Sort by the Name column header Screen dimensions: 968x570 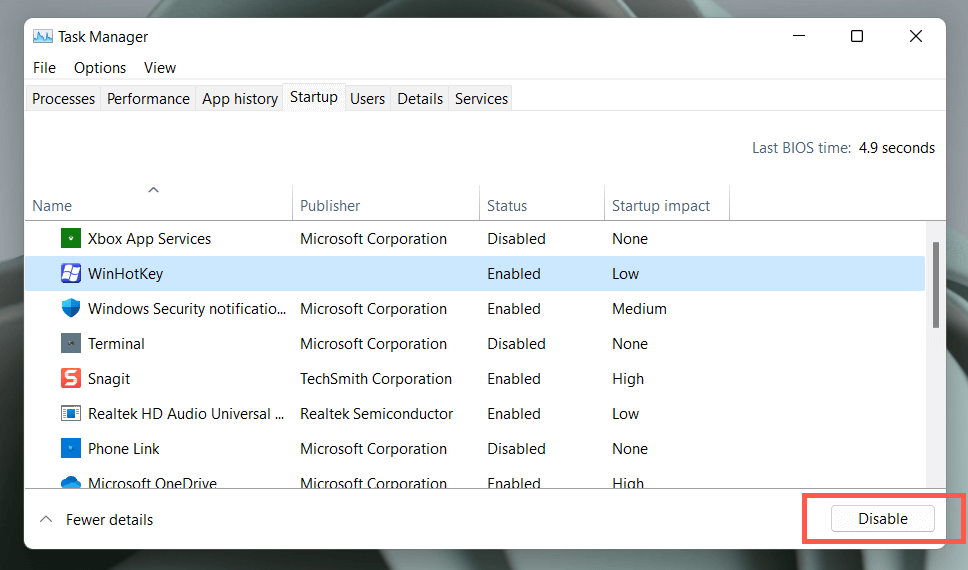coord(52,206)
